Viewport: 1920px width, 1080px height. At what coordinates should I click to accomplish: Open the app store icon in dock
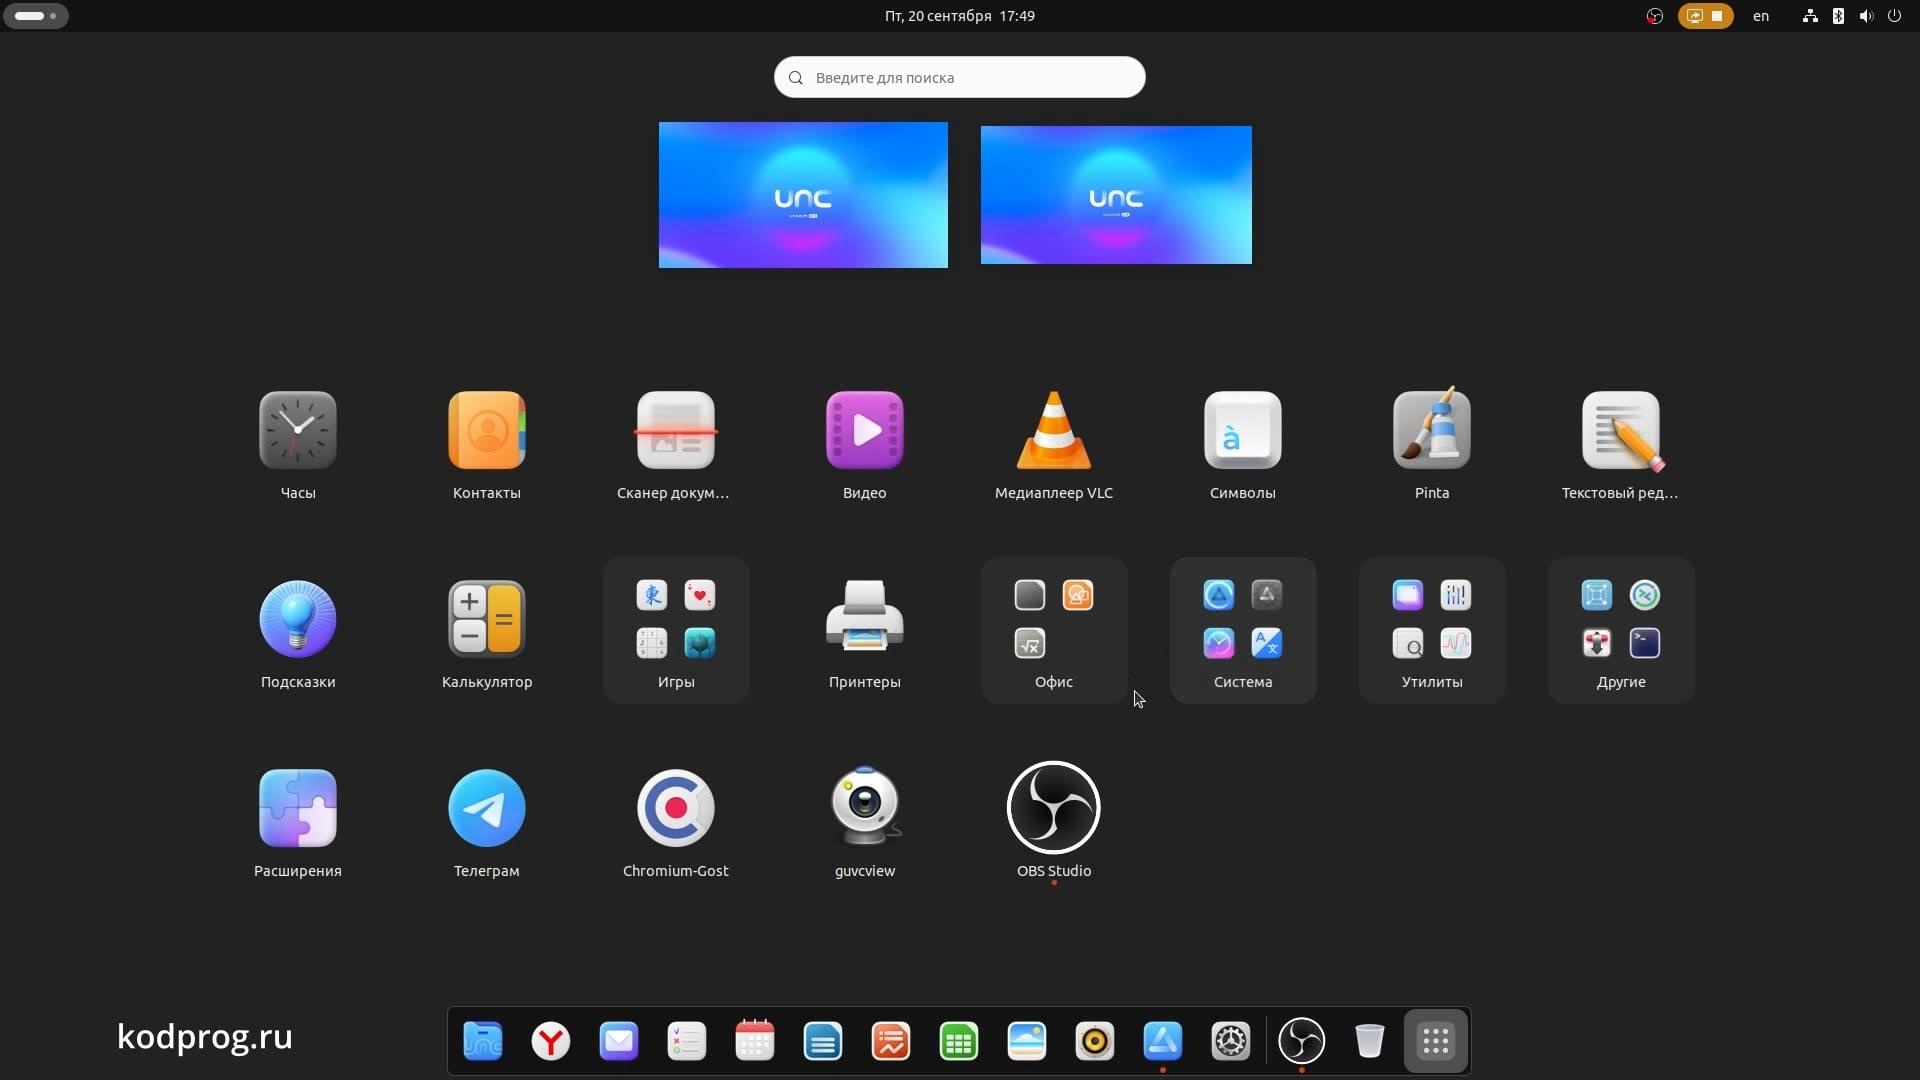coord(1163,1041)
